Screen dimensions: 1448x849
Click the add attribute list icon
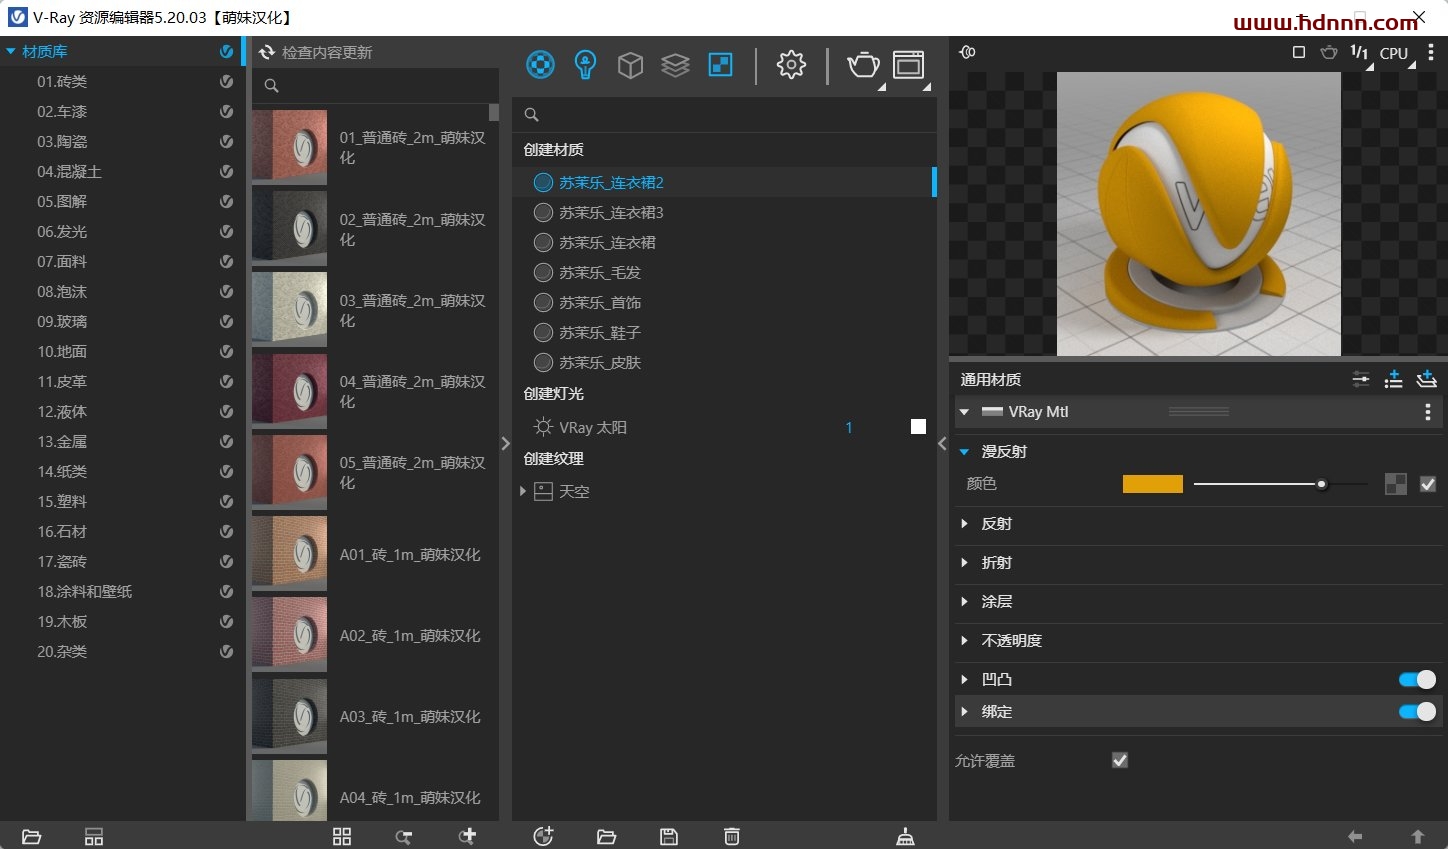click(x=1393, y=379)
